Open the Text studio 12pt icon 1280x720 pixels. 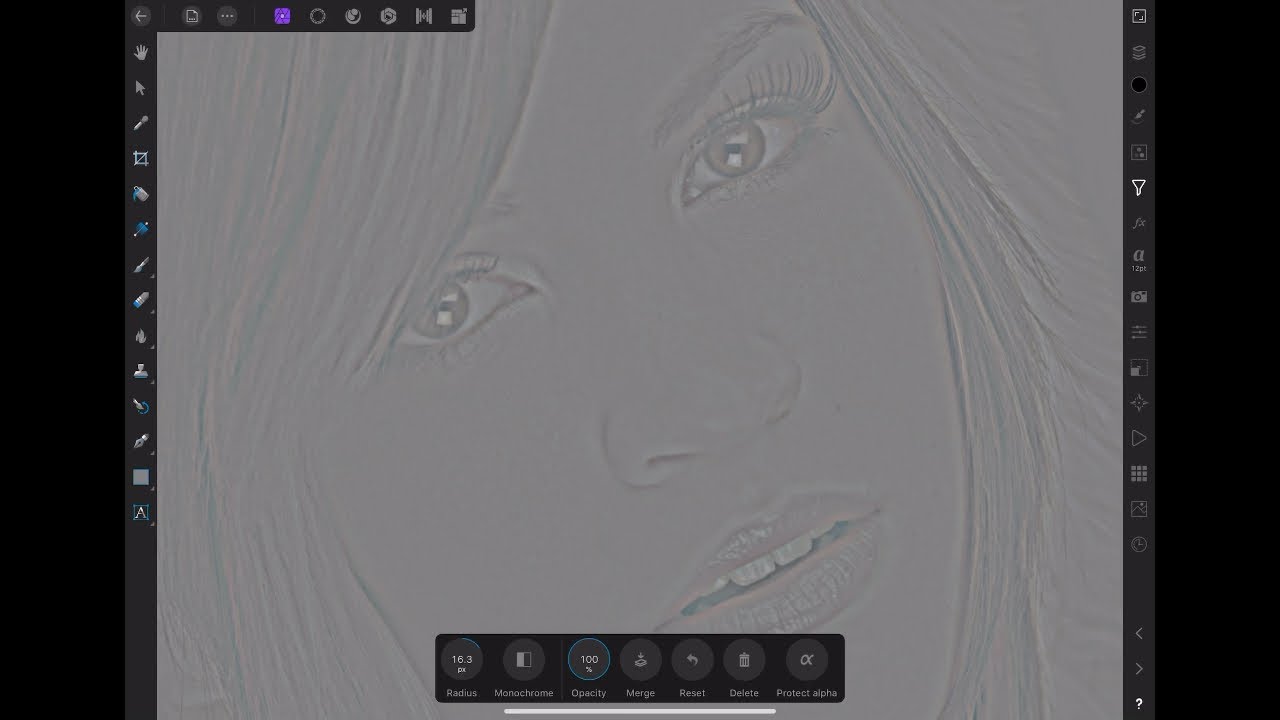click(x=1139, y=260)
